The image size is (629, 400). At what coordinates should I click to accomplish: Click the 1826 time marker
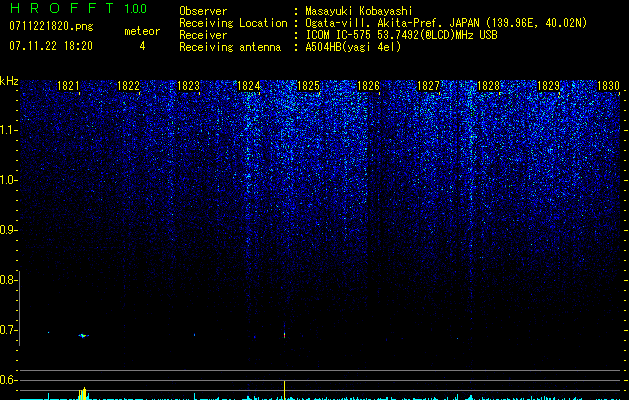368,86
